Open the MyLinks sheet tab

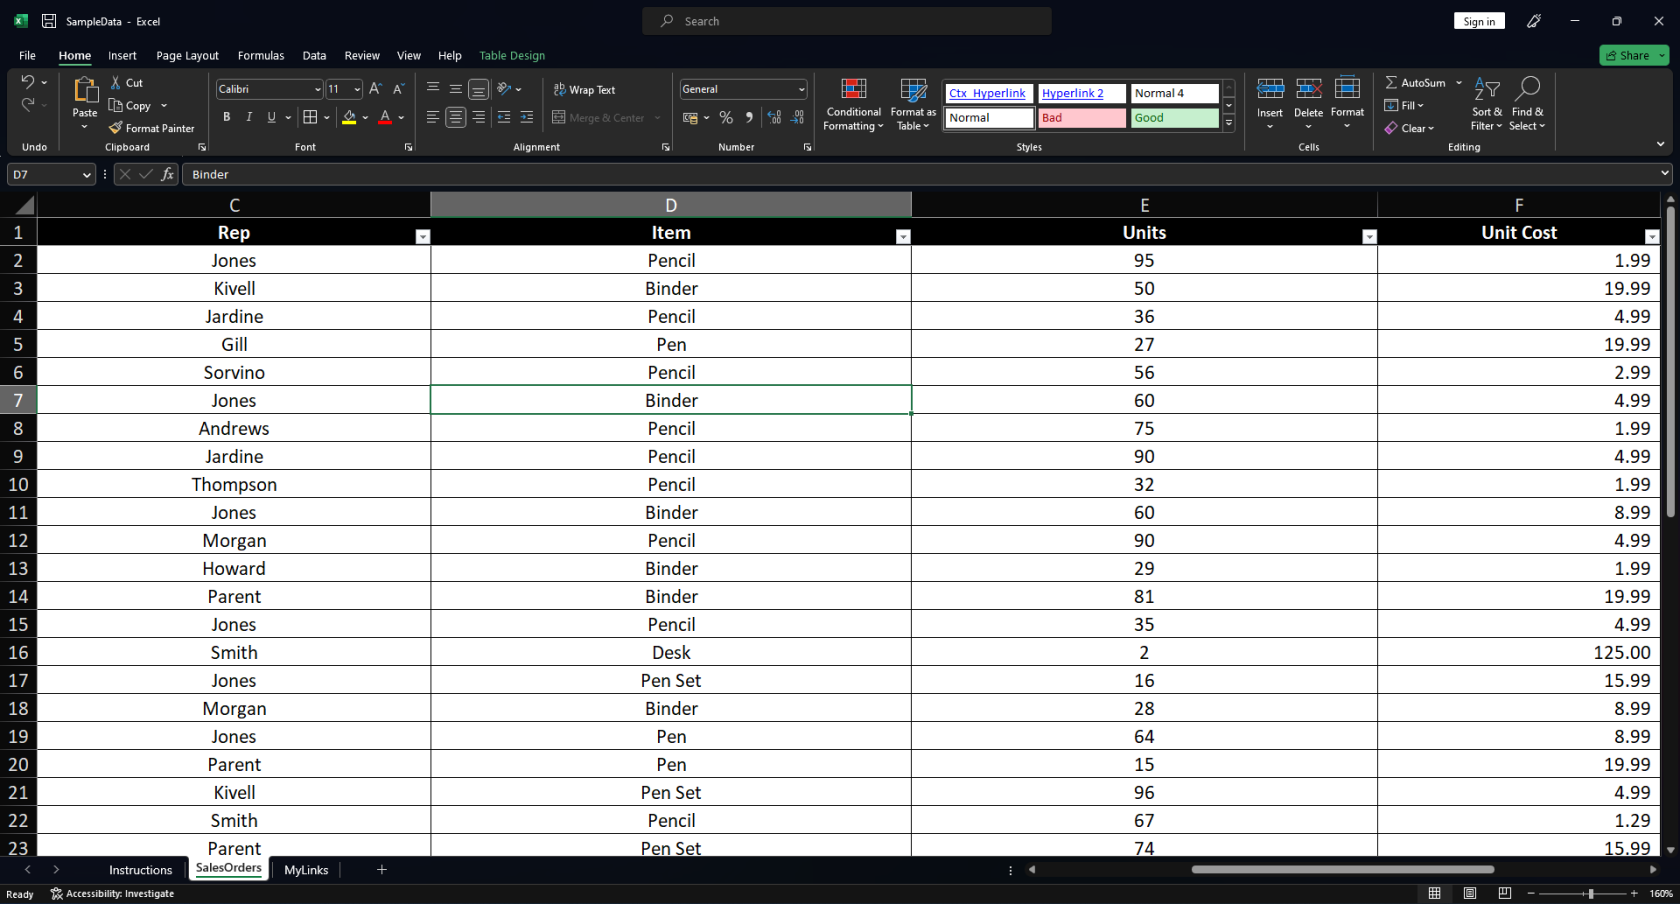tap(306, 870)
